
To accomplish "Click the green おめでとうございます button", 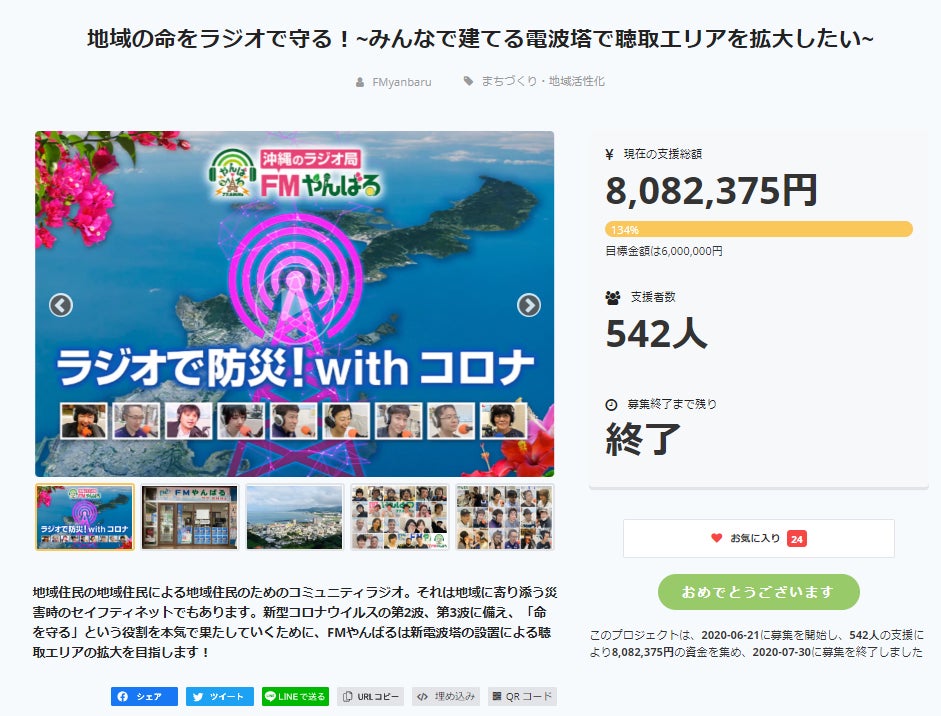I will [x=758, y=592].
